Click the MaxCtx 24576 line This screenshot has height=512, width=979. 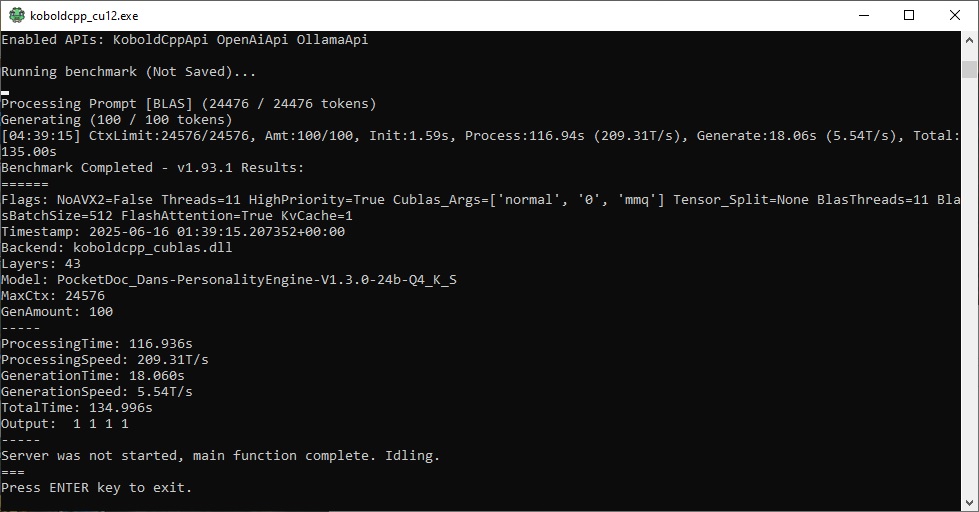click(x=53, y=295)
